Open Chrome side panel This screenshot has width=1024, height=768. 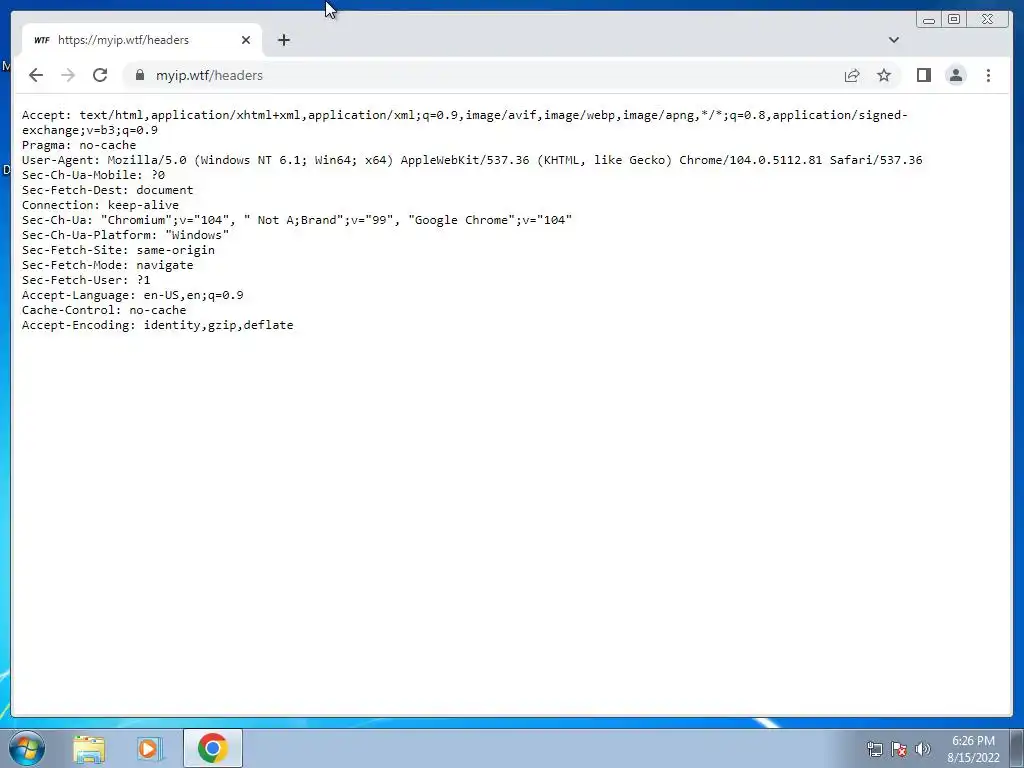923,75
